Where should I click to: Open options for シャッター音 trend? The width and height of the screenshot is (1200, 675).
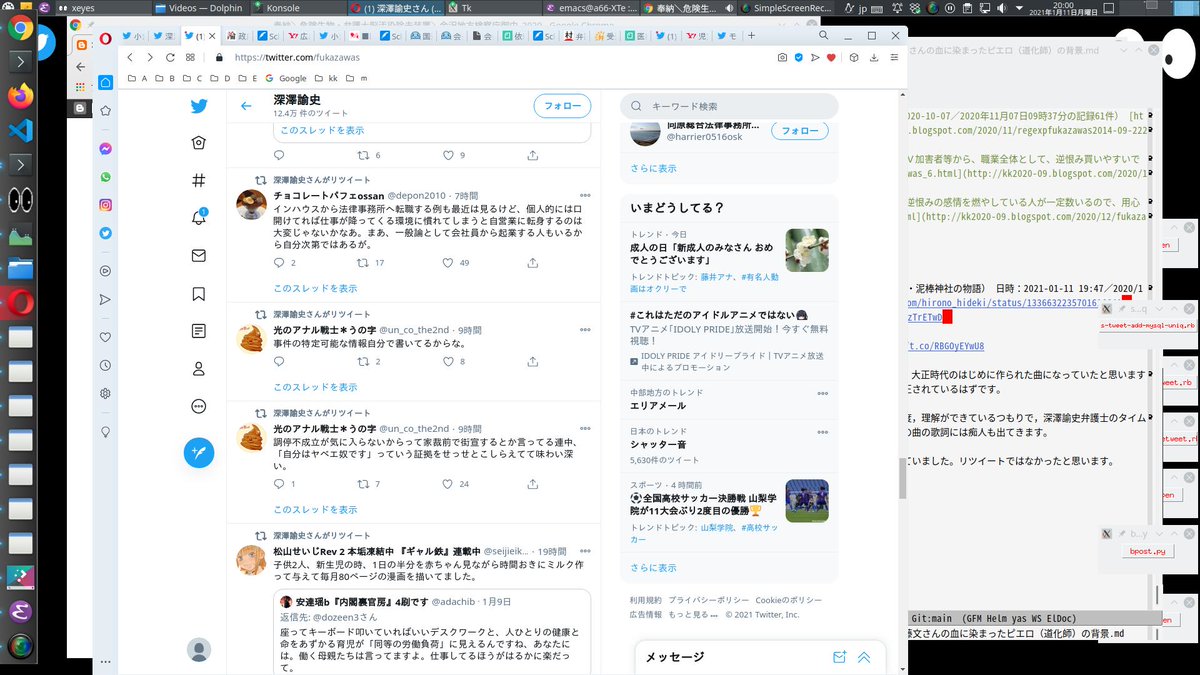(823, 431)
